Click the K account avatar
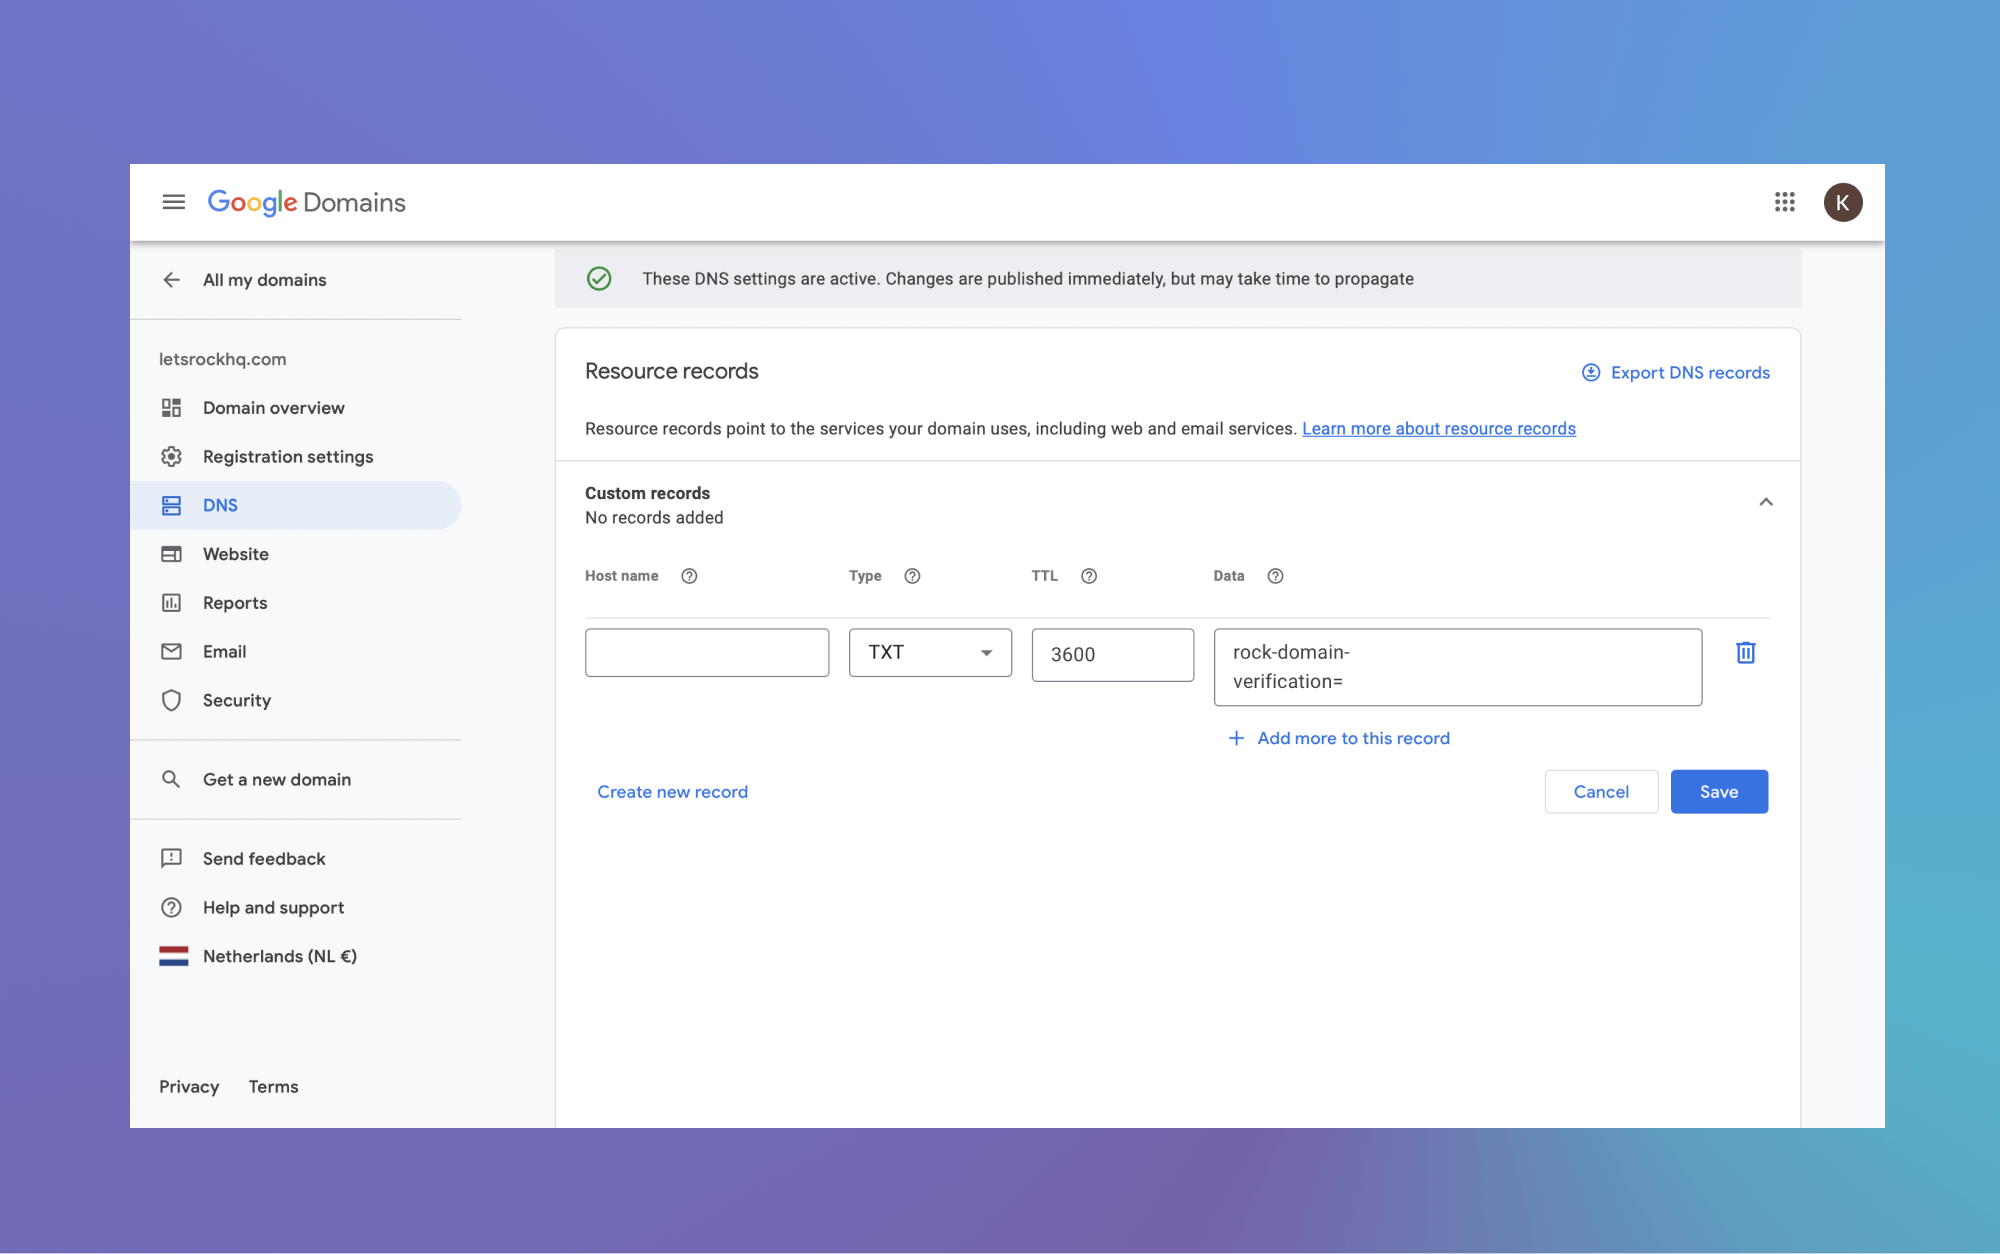The width and height of the screenshot is (2000, 1254). click(1842, 202)
